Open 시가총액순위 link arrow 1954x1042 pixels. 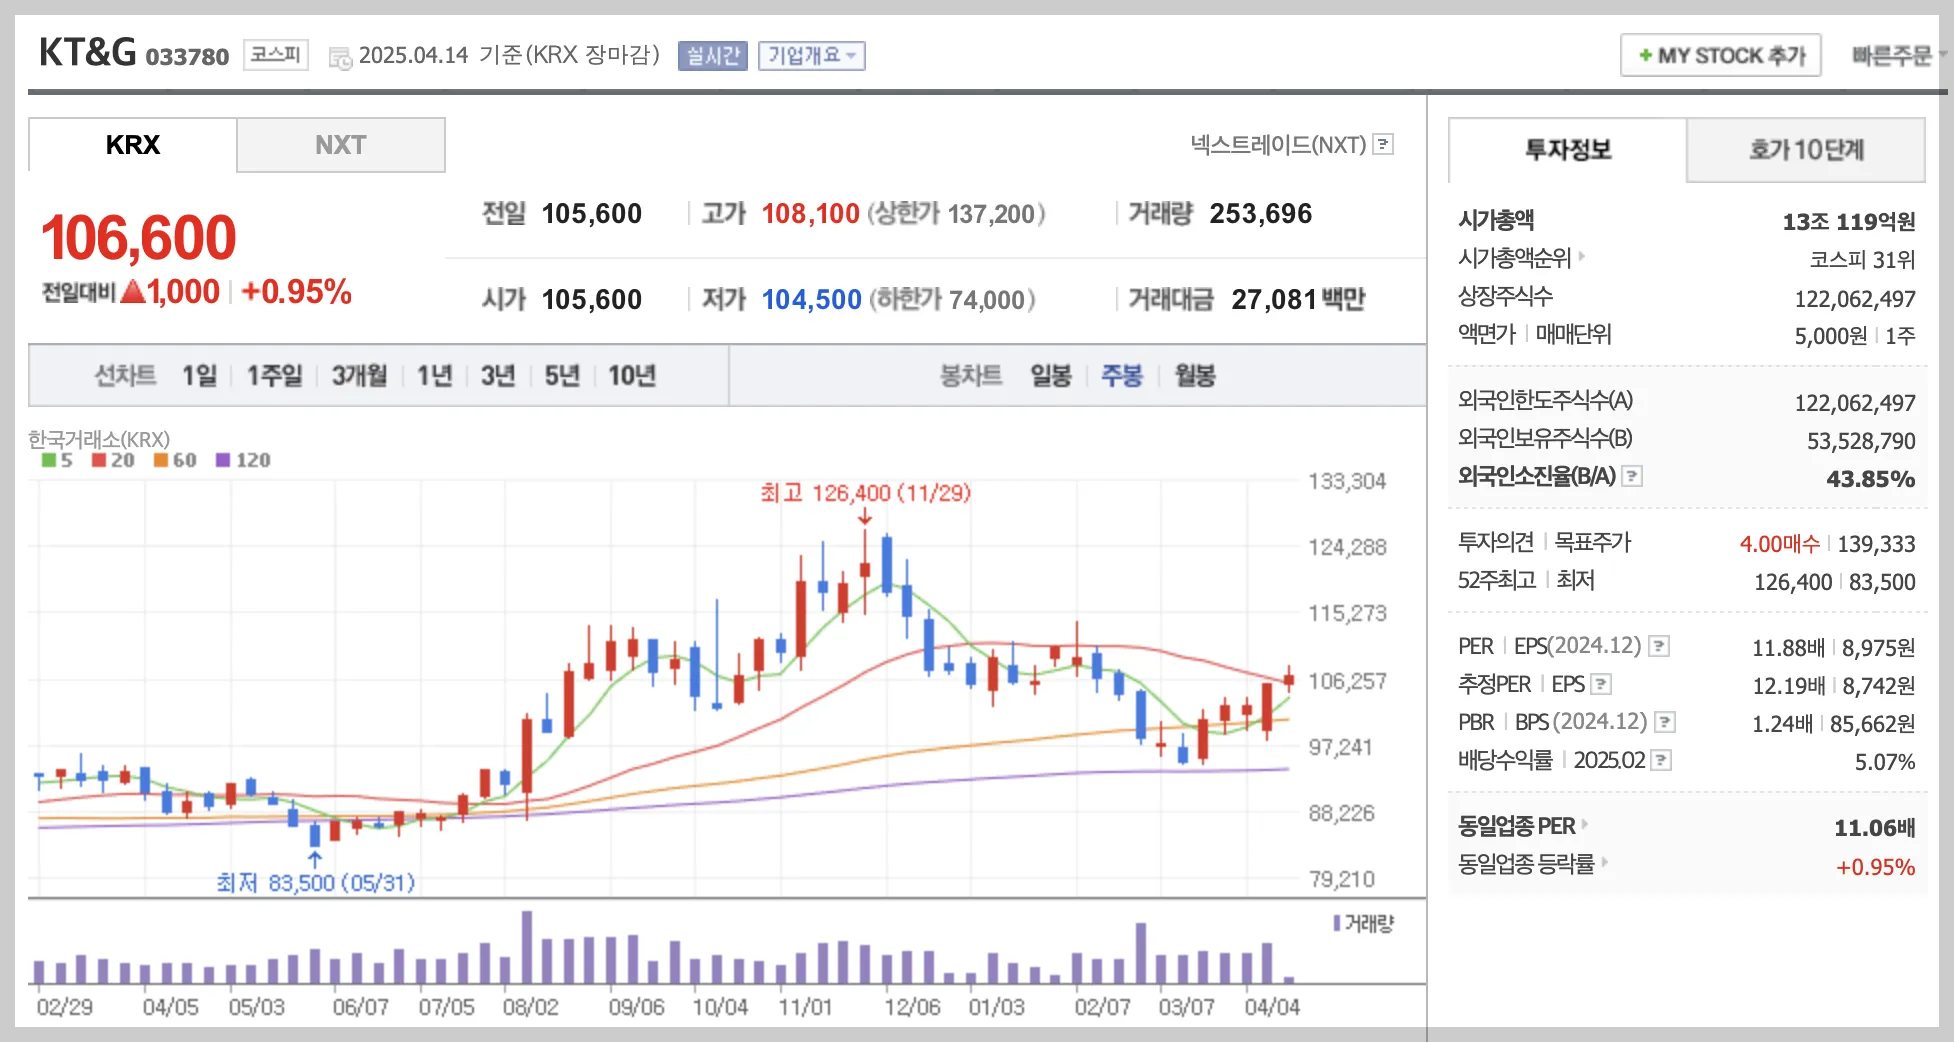(1582, 257)
